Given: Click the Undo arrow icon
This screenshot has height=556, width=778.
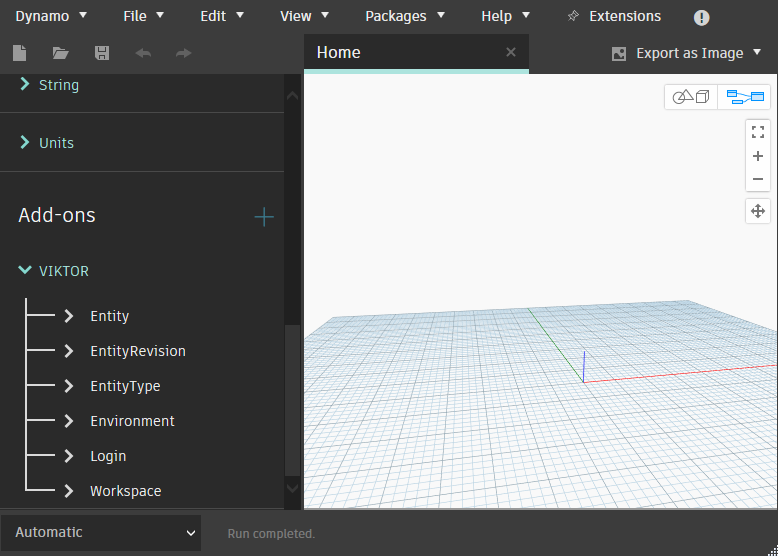Looking at the screenshot, I should (x=143, y=53).
